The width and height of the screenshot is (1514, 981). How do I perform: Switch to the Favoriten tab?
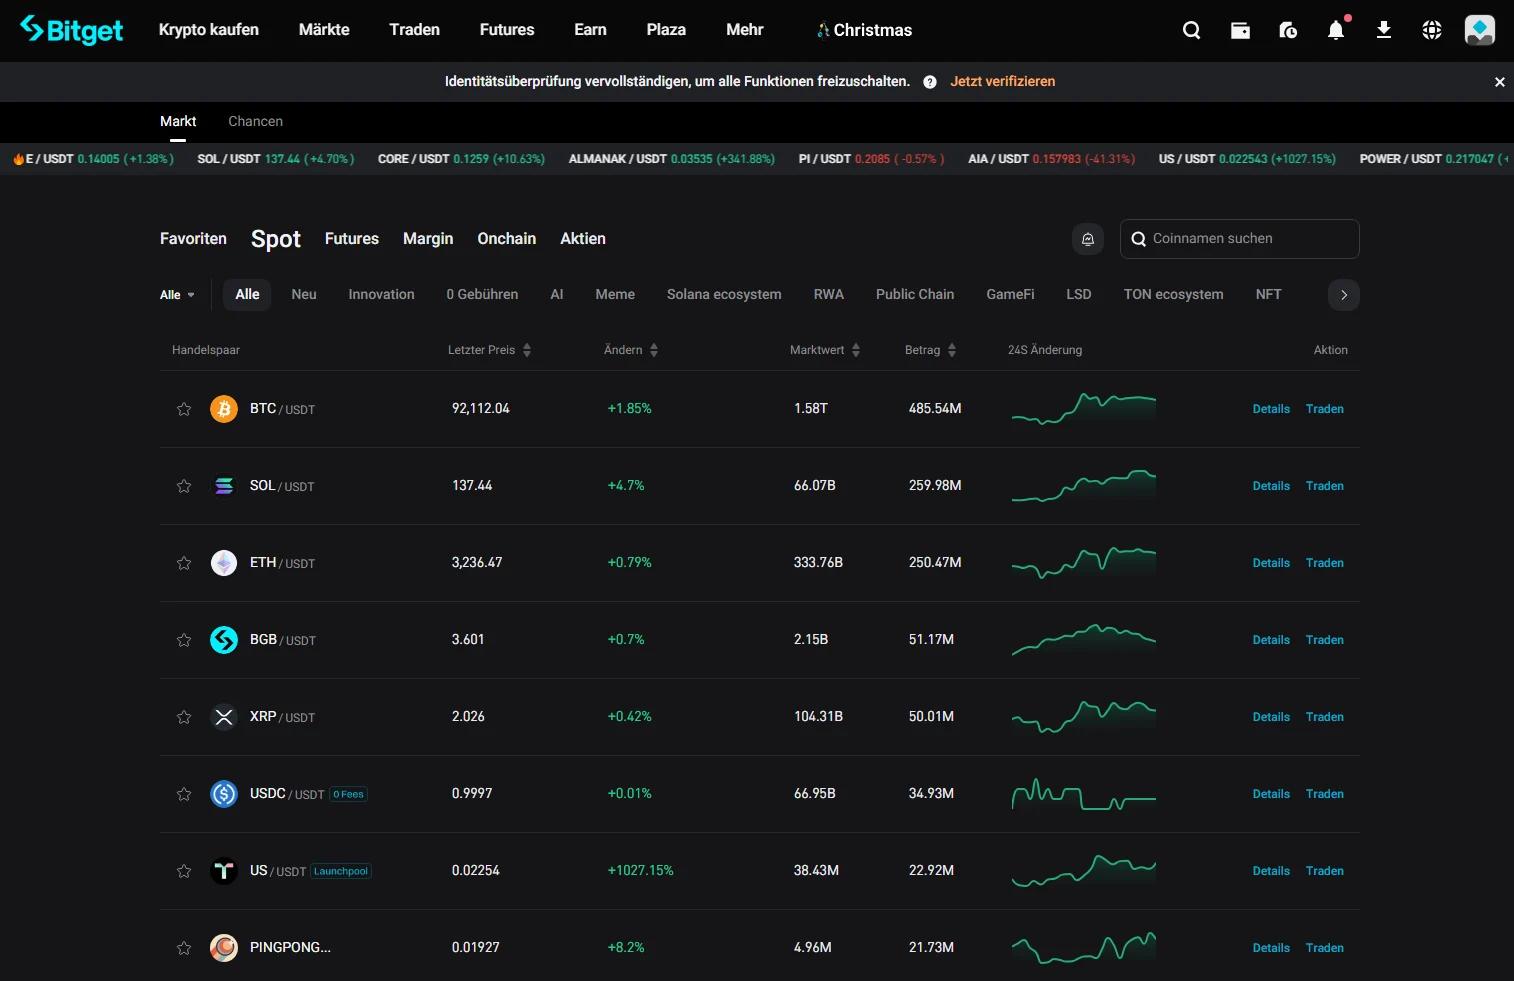193,239
